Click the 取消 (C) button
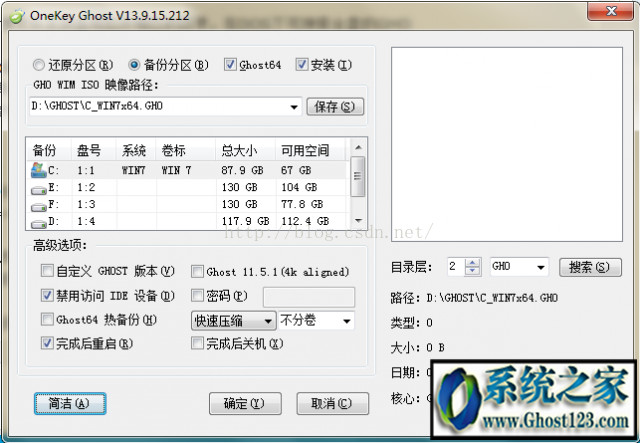Screen dimensions: 640x443 point(333,403)
